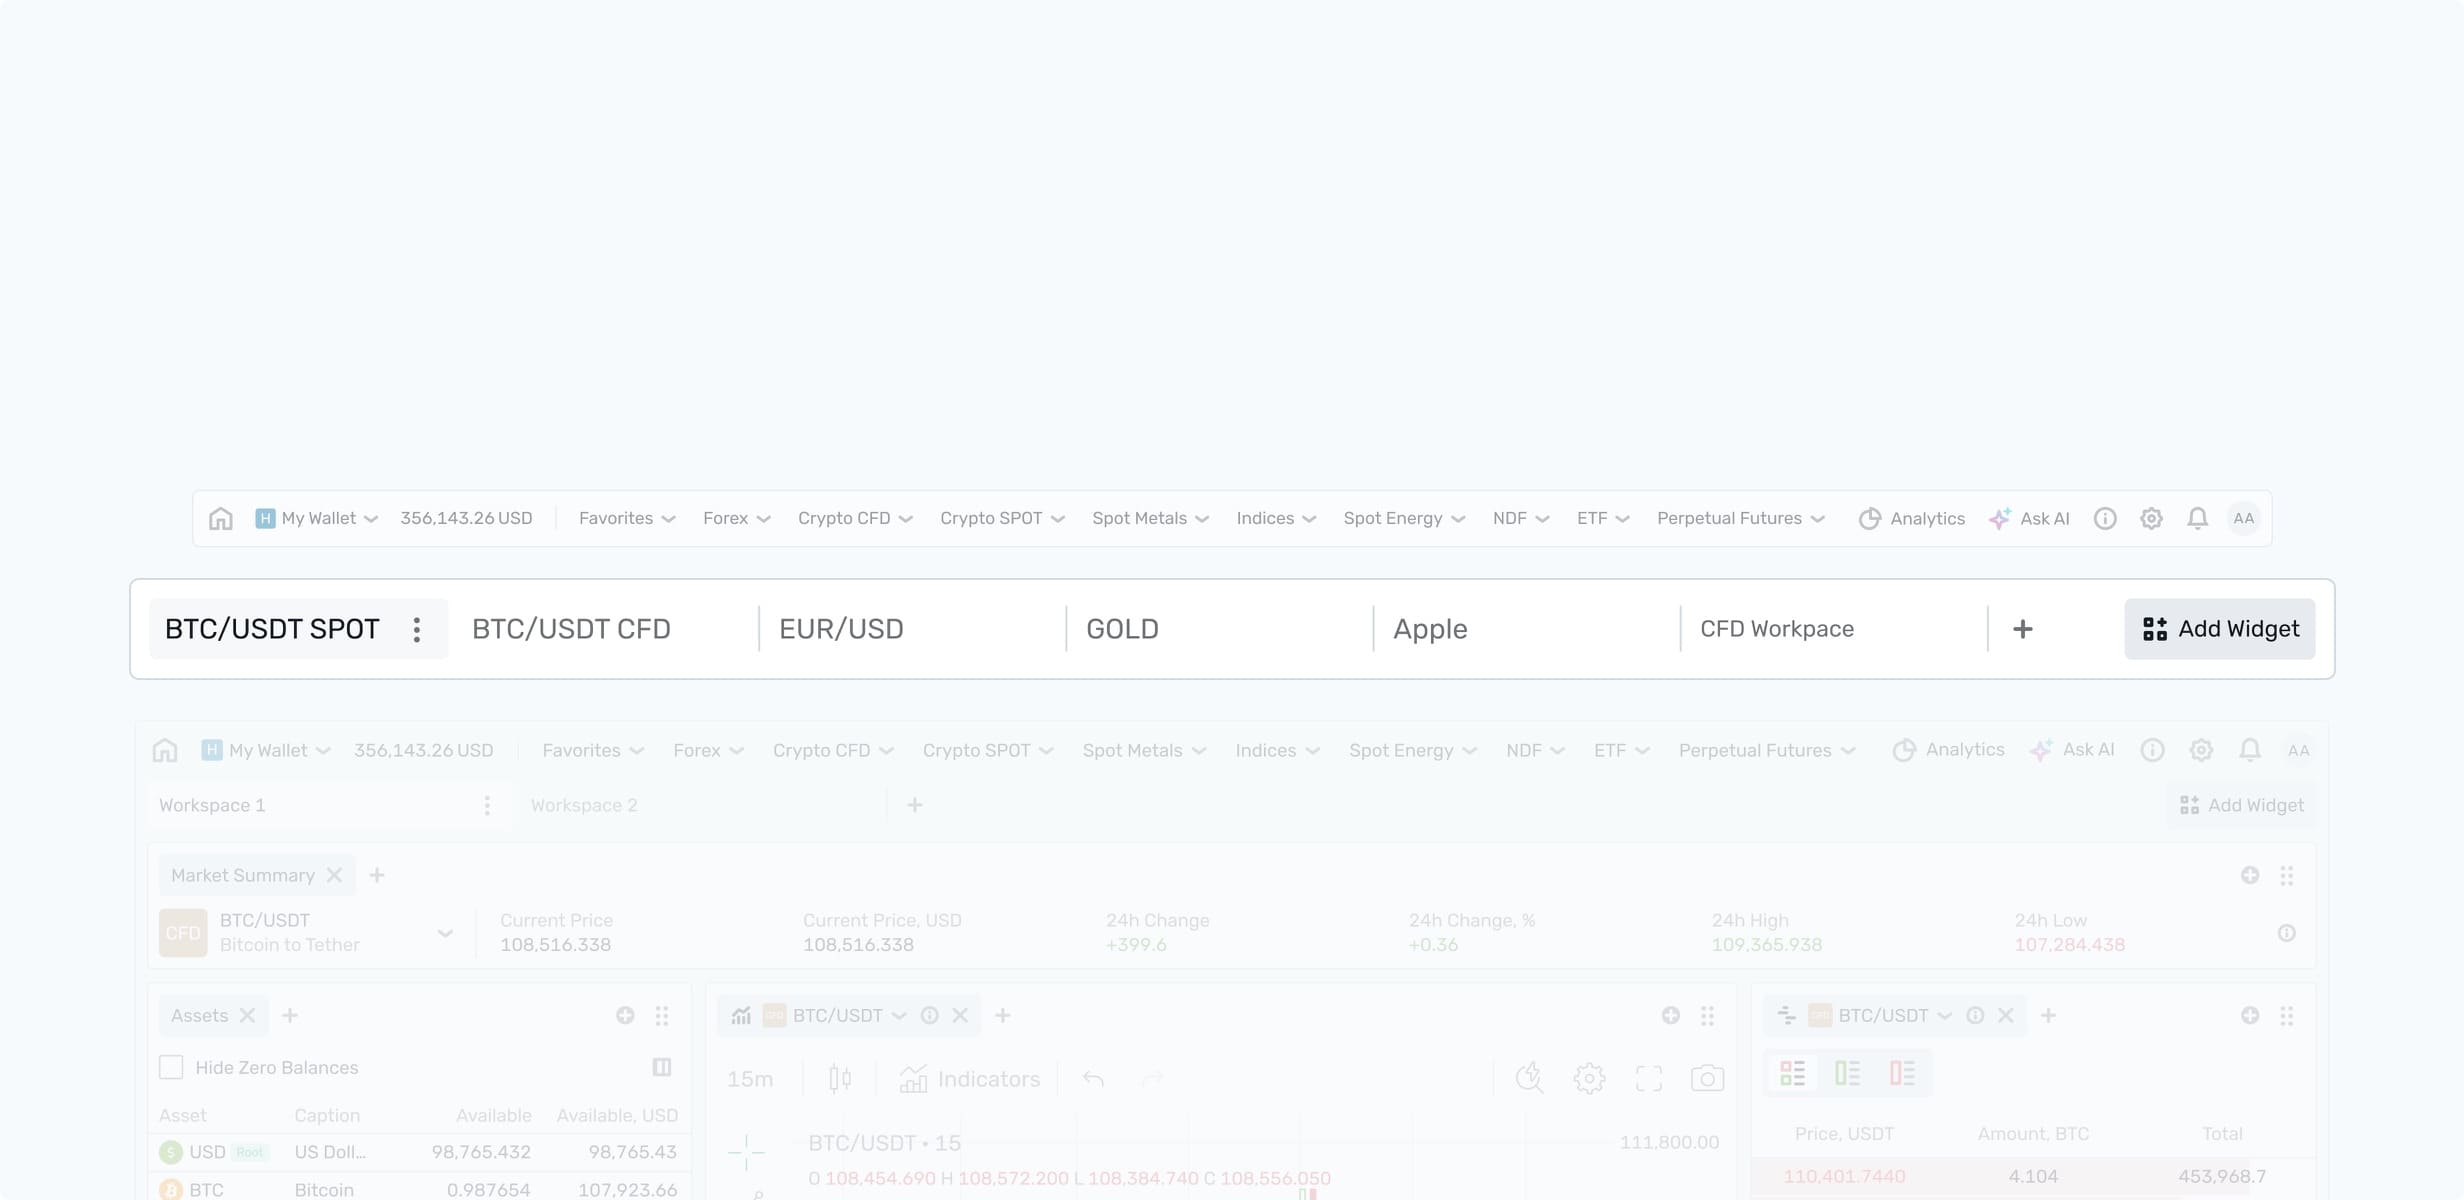2464x1200 pixels.
Task: Add tab next to Market Summary
Action: point(377,875)
